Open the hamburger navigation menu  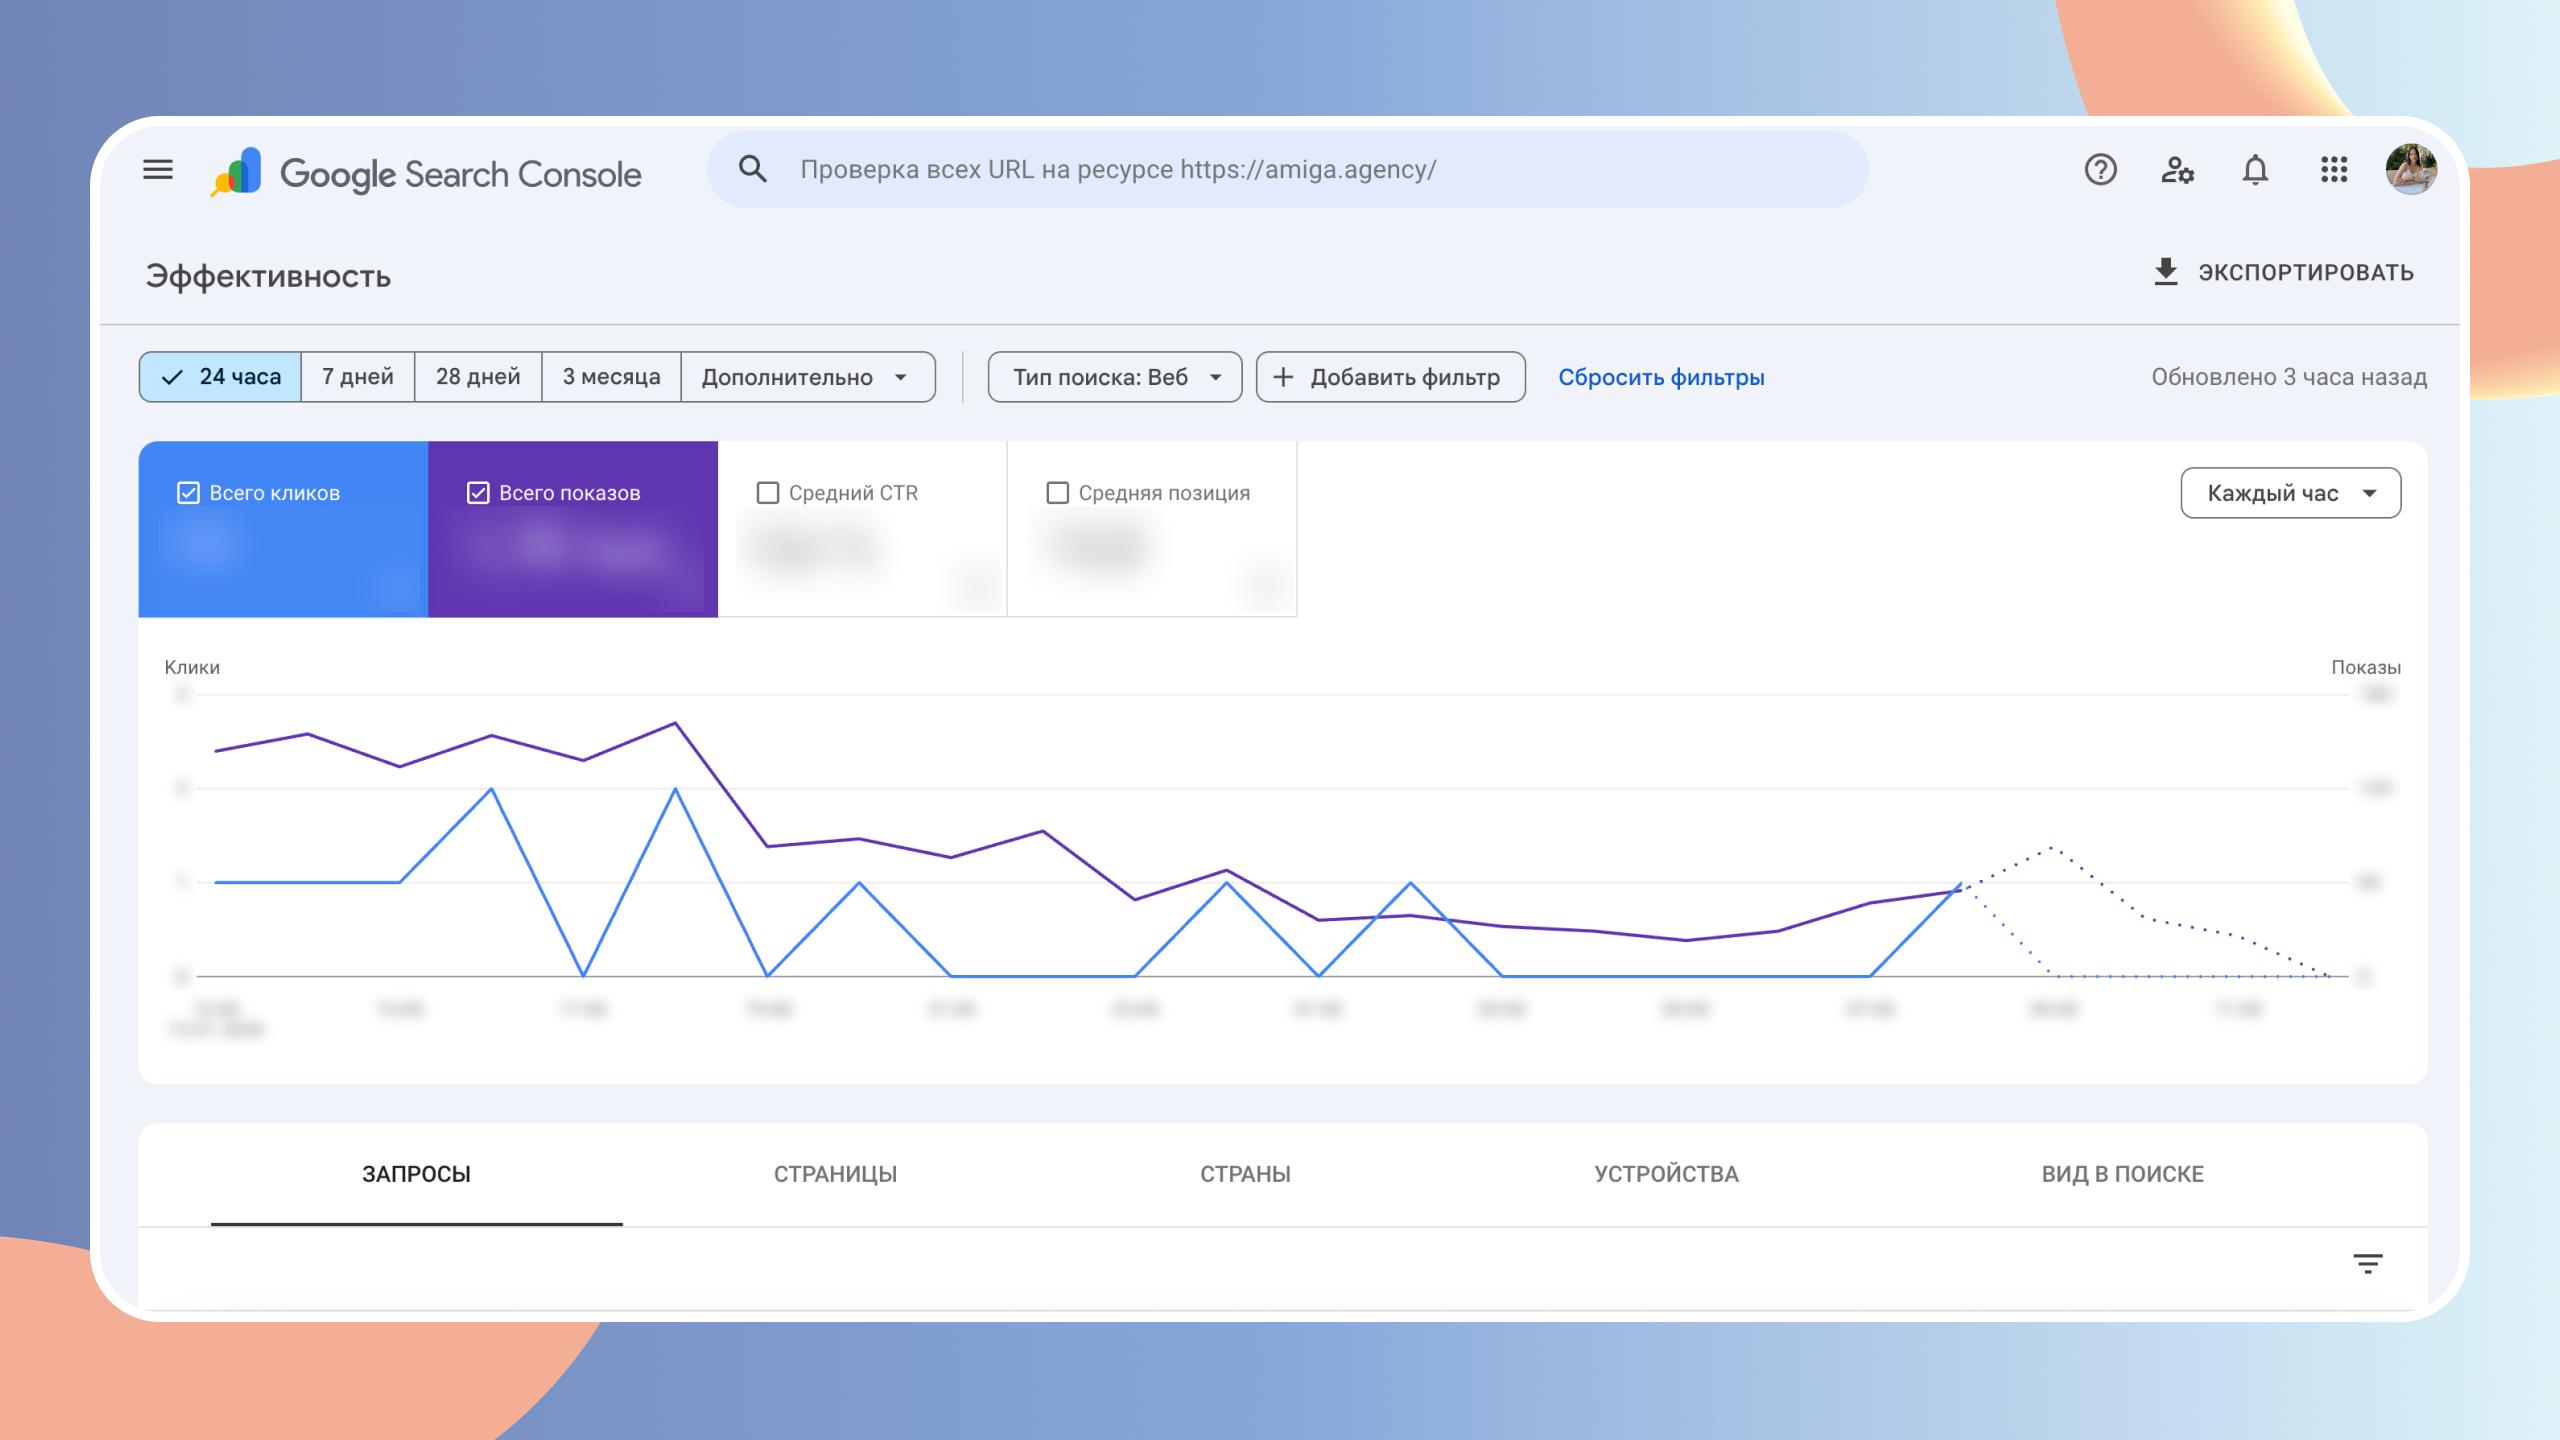[x=158, y=170]
